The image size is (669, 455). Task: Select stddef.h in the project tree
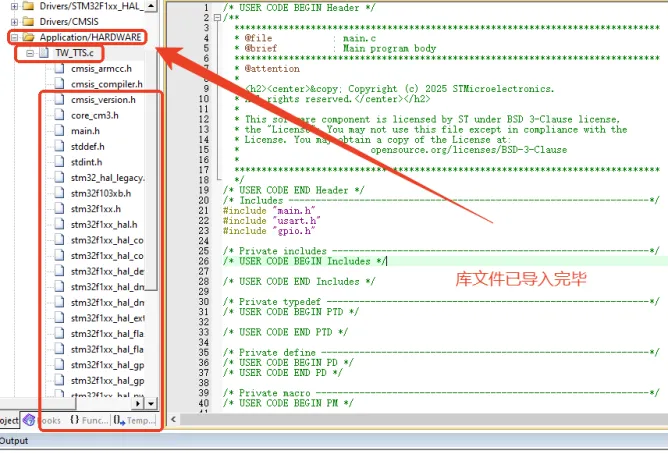[87, 146]
